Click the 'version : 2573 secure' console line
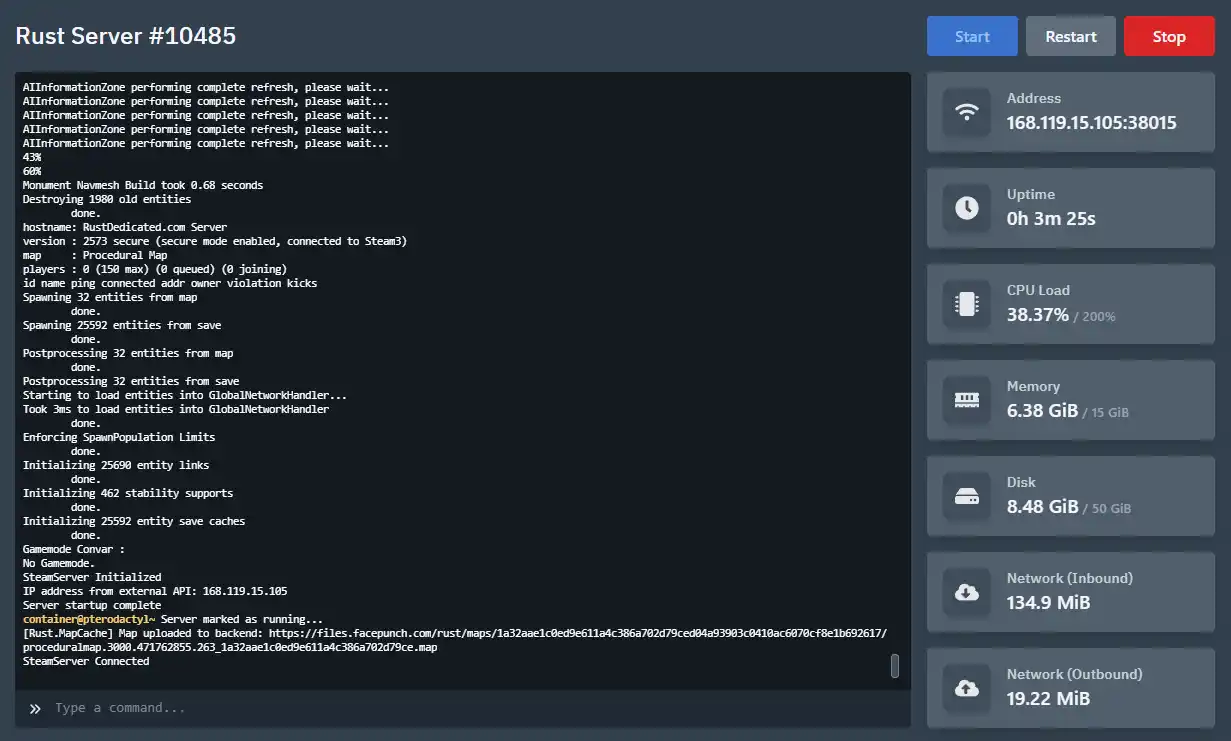The image size is (1231, 741). point(215,241)
